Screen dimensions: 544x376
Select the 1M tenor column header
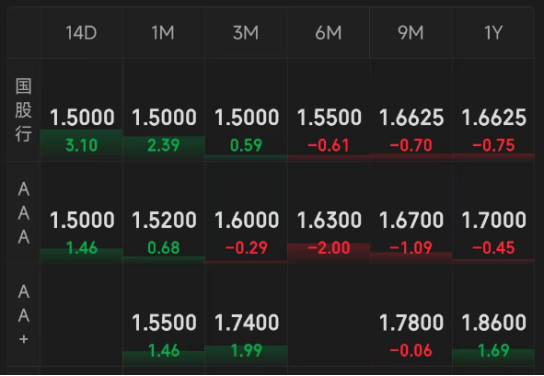click(163, 33)
